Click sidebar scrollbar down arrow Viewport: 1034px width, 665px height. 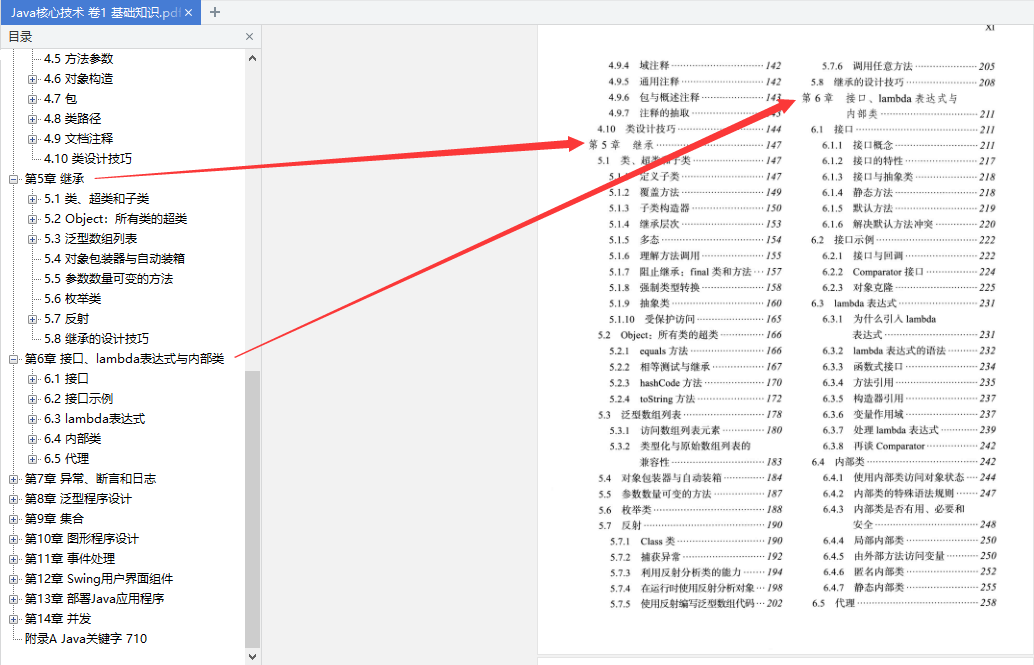pos(253,656)
